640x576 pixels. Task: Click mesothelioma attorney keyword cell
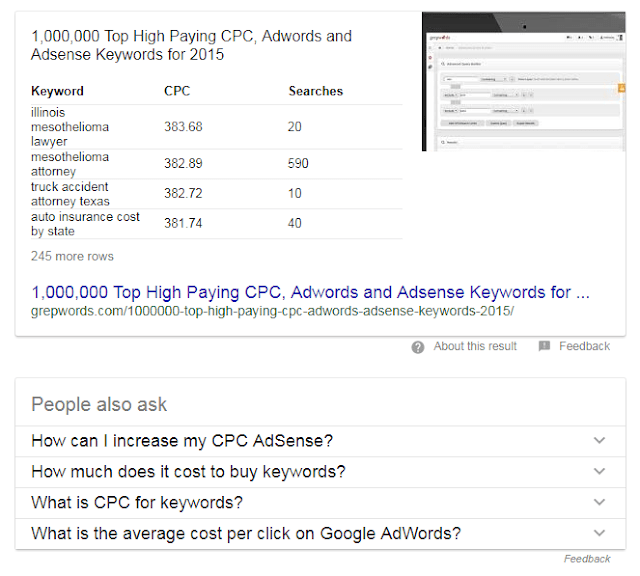[x=70, y=164]
